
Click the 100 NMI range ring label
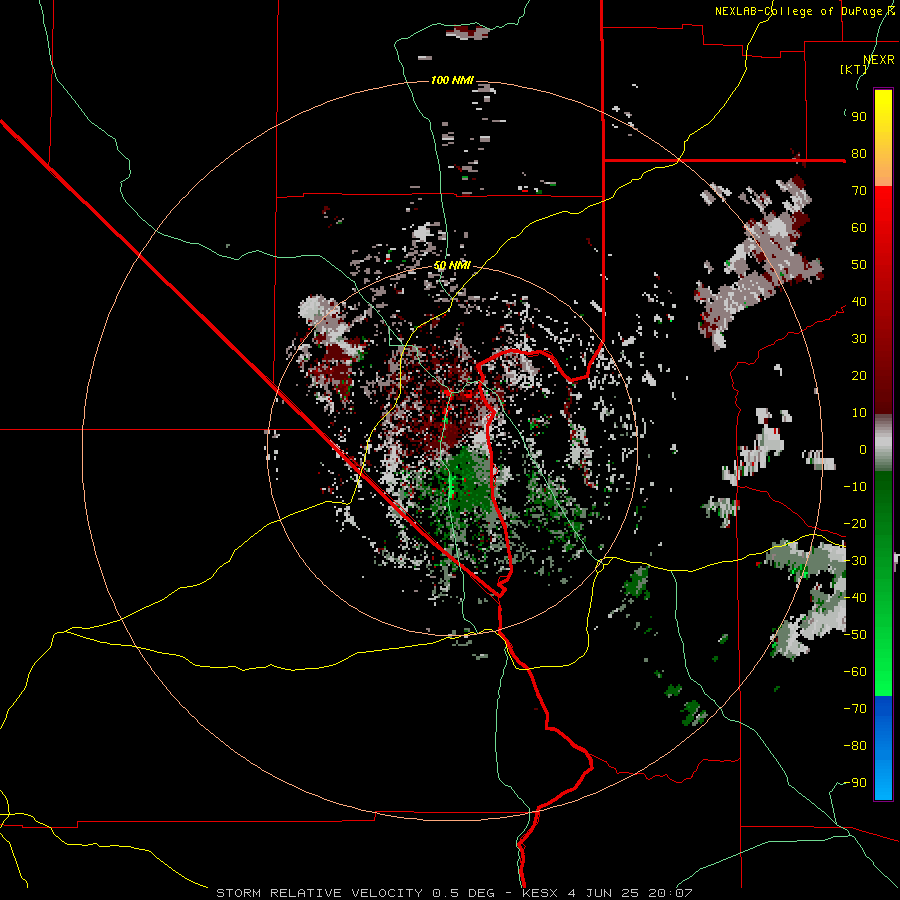pos(452,80)
